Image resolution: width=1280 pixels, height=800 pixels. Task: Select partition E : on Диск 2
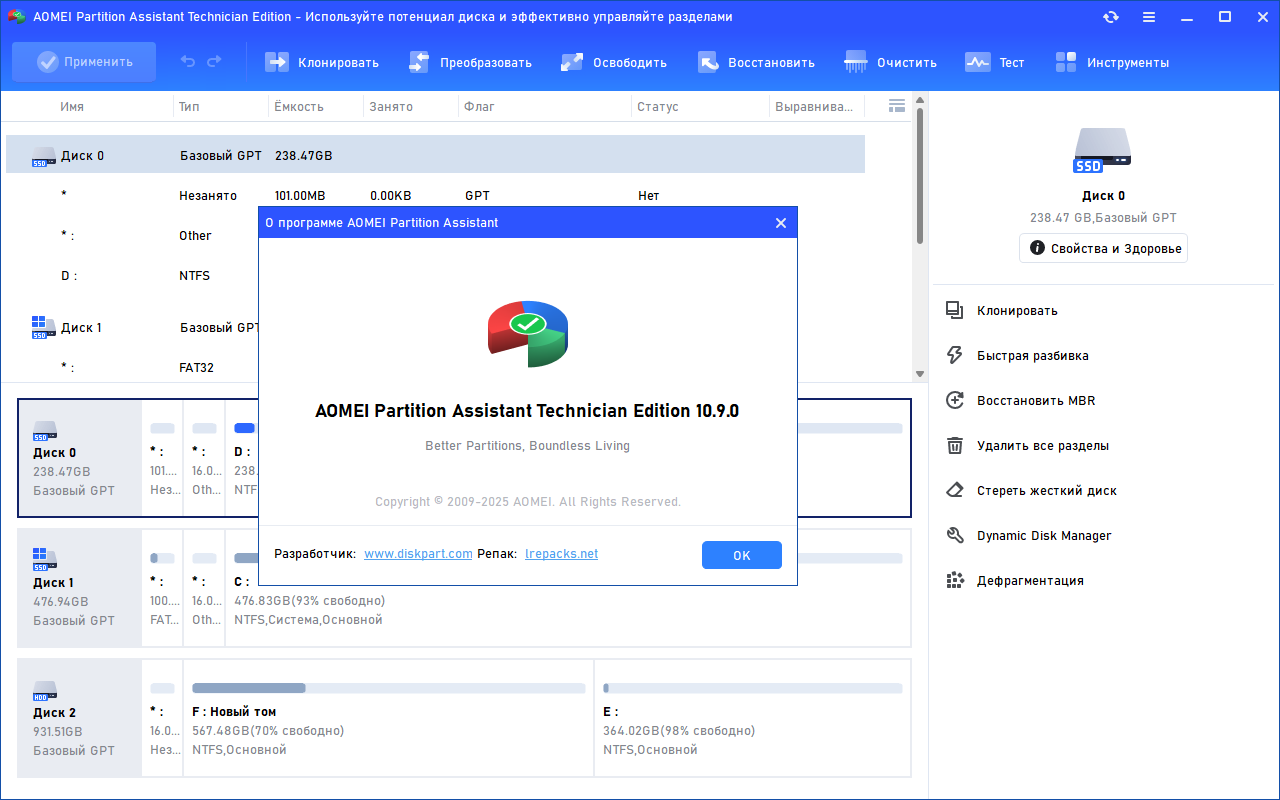point(752,718)
